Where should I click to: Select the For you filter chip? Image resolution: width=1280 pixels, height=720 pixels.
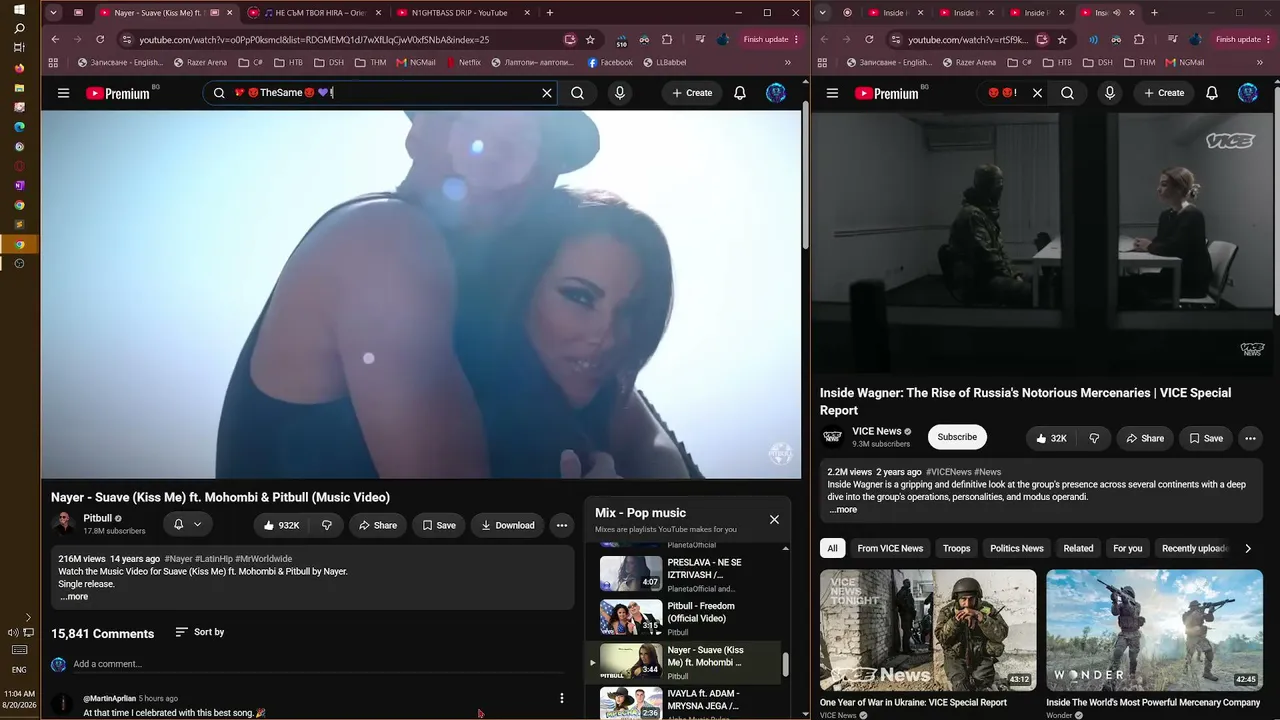point(1128,548)
